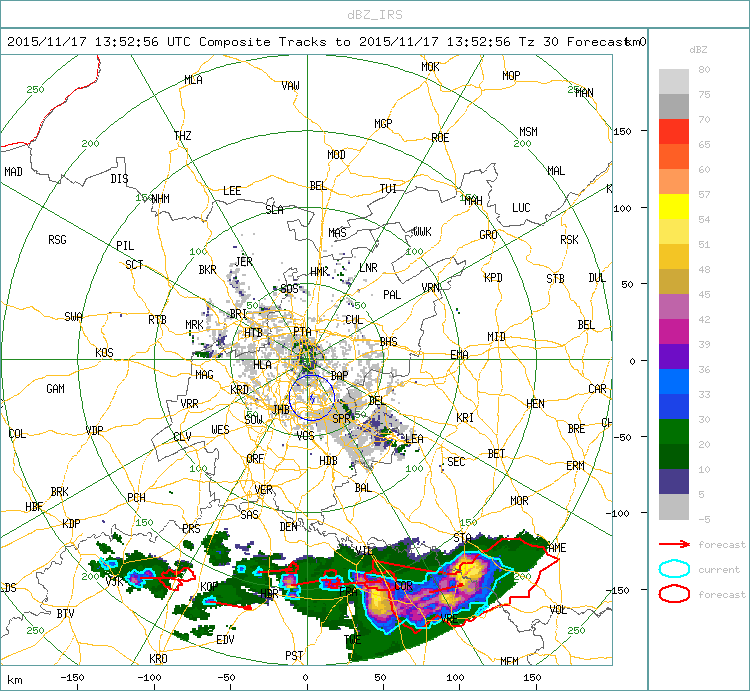
Task: Click the KRO station label
Action: coord(158,658)
